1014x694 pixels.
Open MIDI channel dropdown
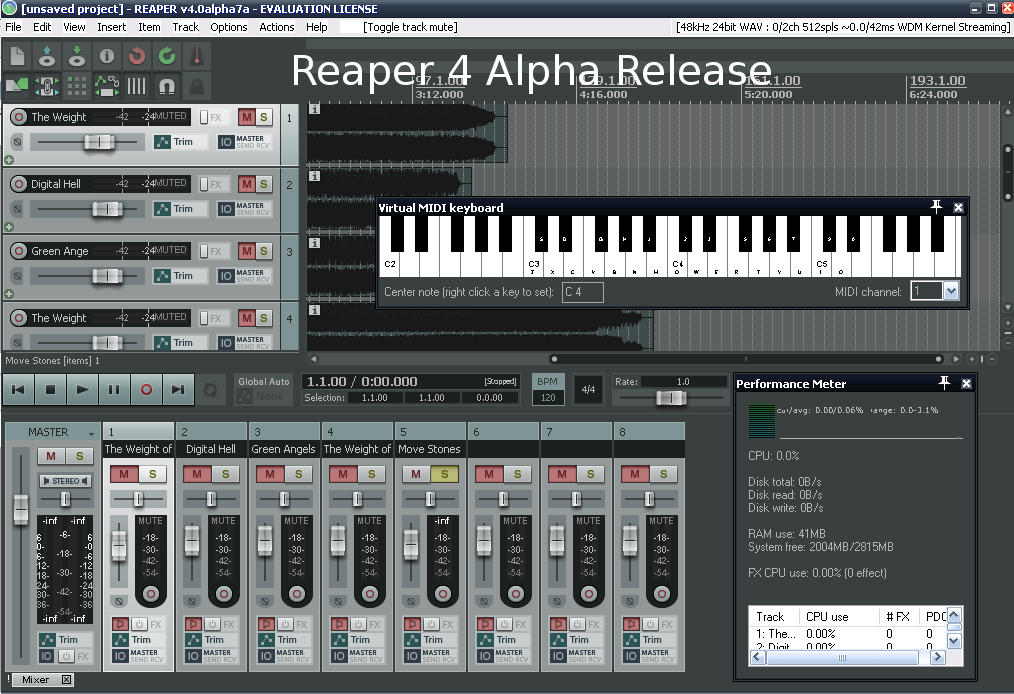click(951, 291)
